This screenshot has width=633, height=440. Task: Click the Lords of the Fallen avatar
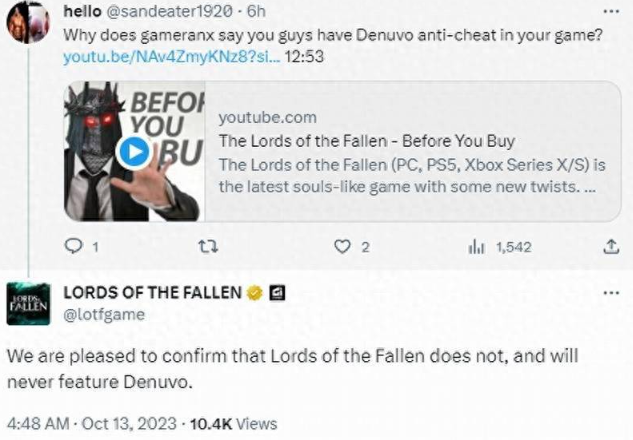[28, 304]
